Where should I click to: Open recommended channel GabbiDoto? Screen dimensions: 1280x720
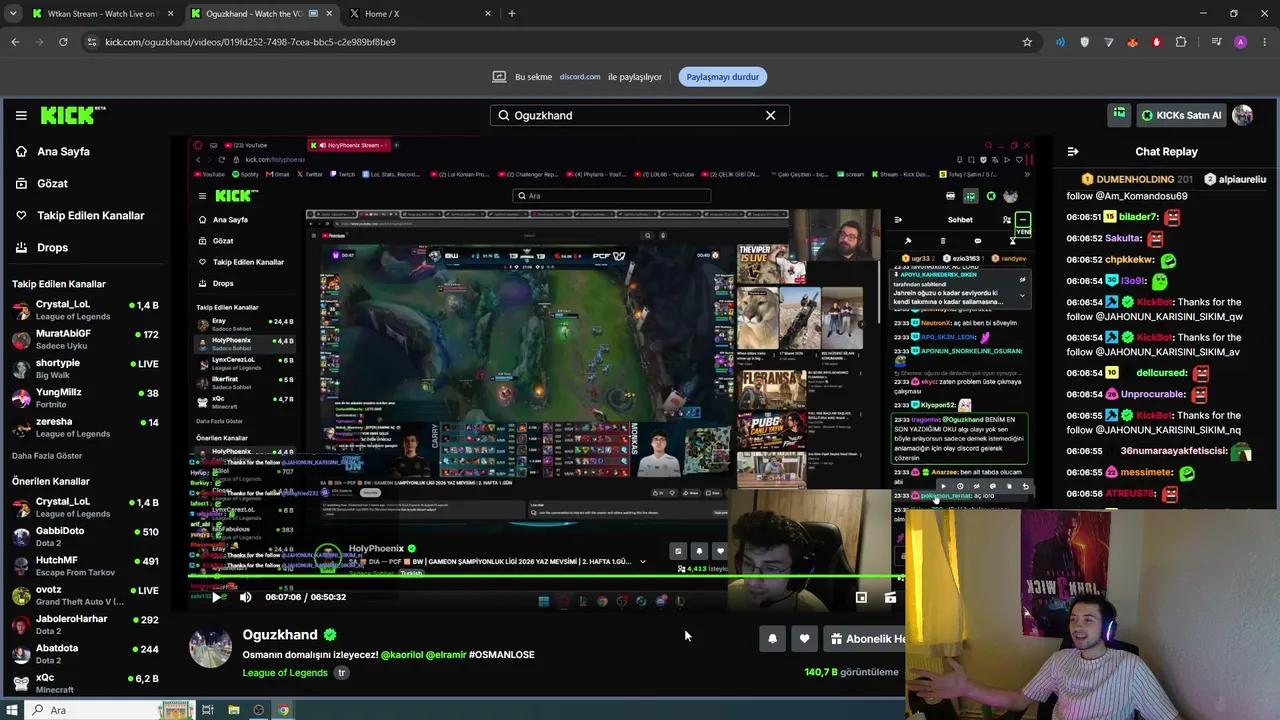coord(85,536)
